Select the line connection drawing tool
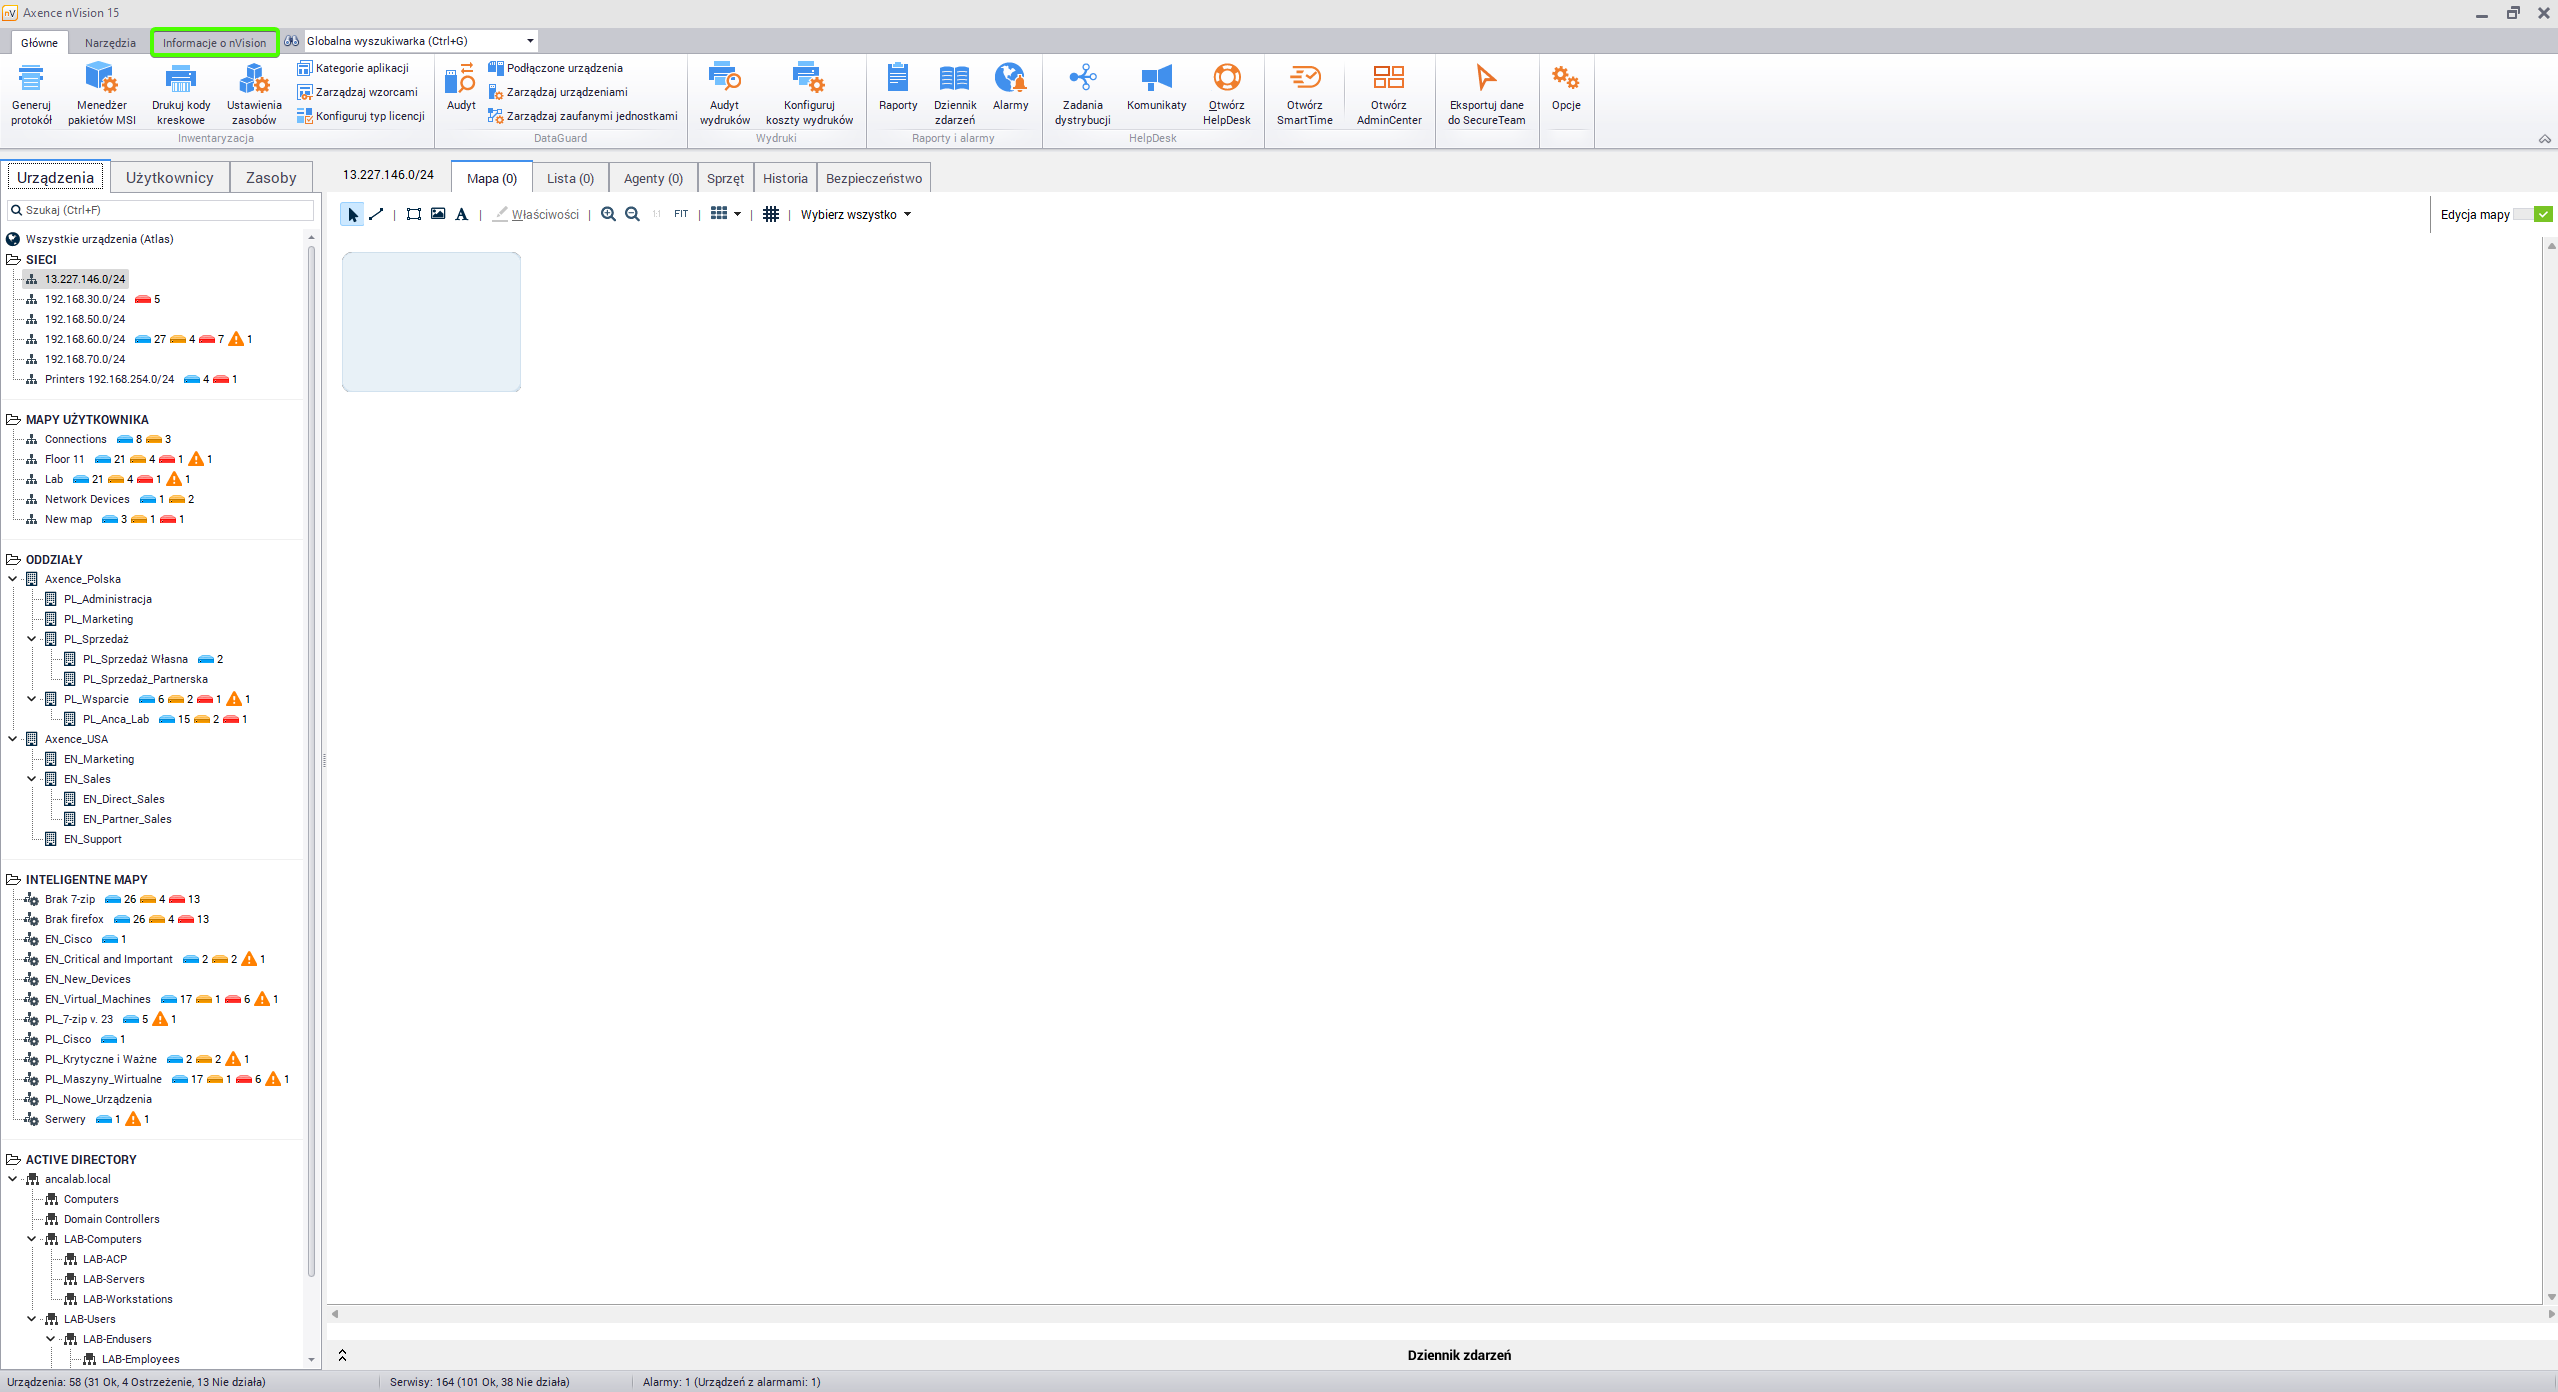This screenshot has height=1392, width=2558. [376, 214]
